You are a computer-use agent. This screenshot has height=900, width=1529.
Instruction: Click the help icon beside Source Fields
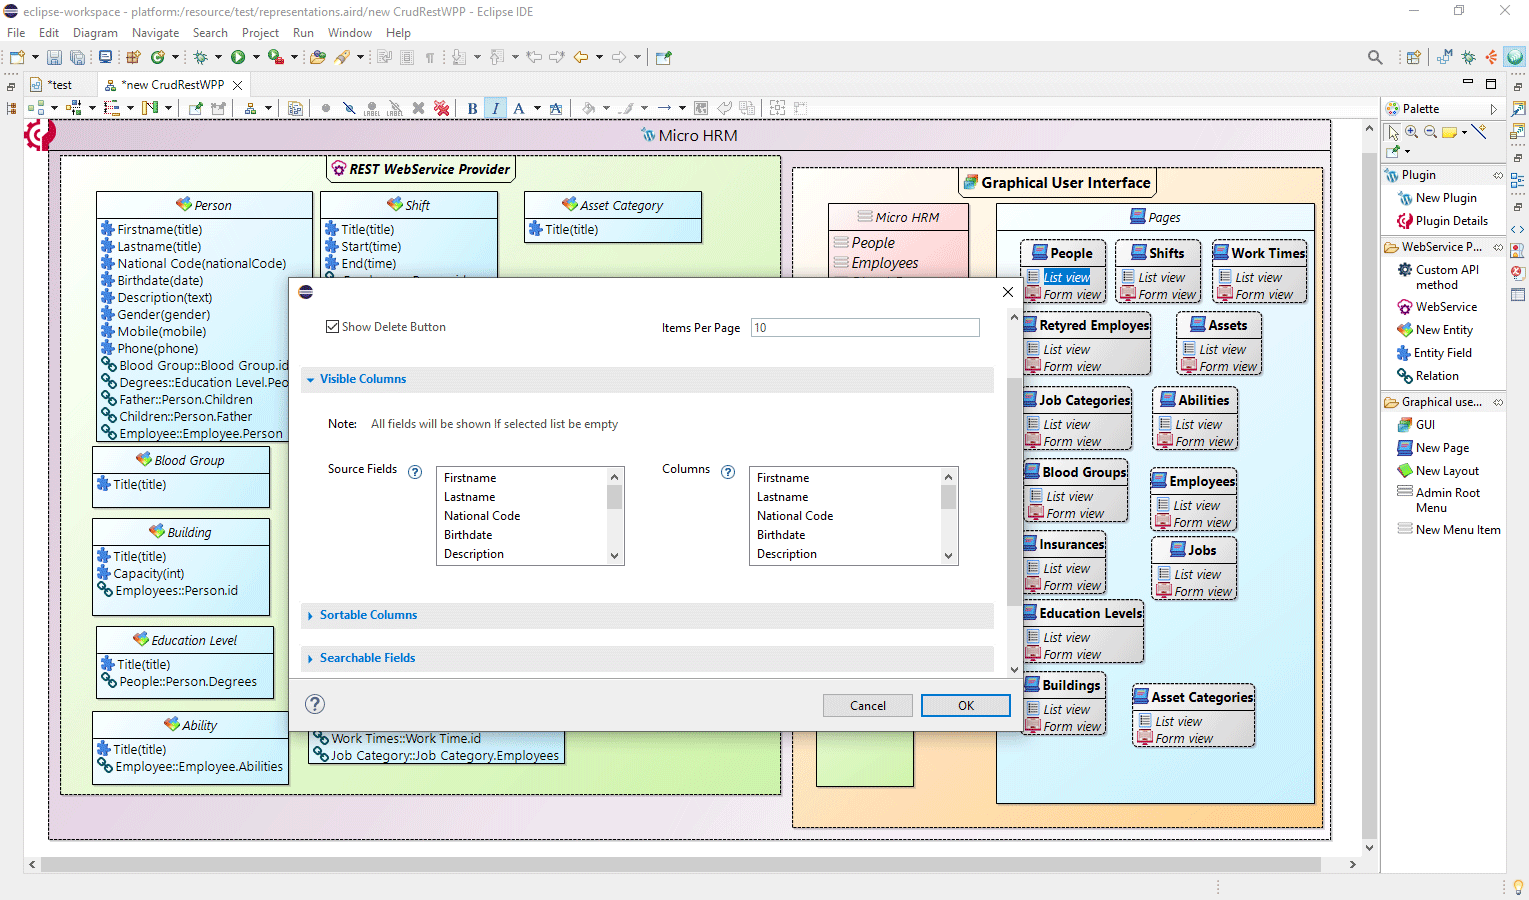pyautogui.click(x=415, y=472)
